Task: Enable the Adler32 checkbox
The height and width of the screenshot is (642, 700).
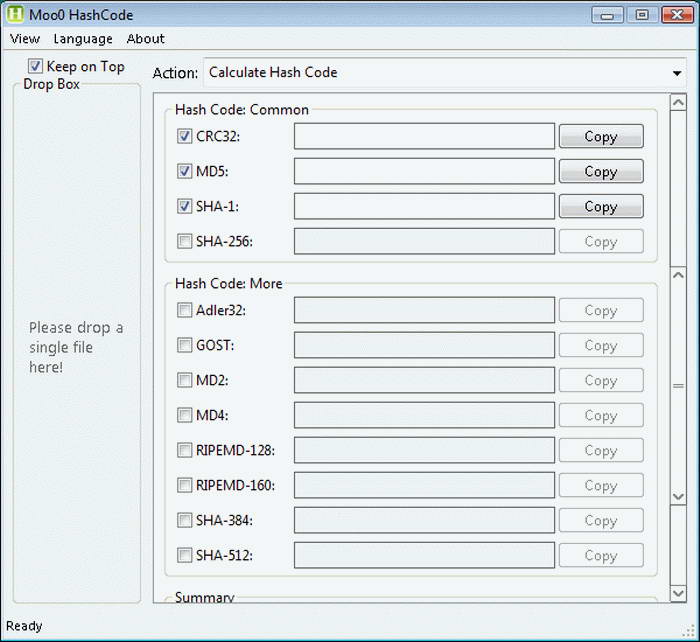Action: [x=184, y=310]
